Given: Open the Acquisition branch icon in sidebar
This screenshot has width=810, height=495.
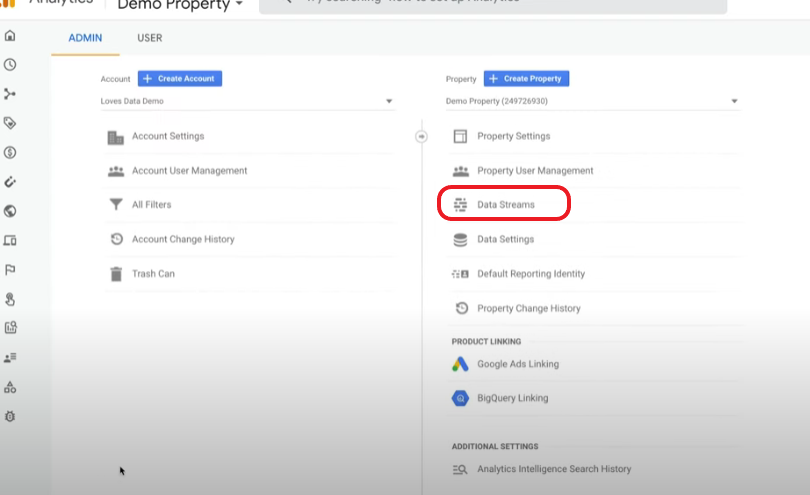Looking at the screenshot, I should 10,94.
